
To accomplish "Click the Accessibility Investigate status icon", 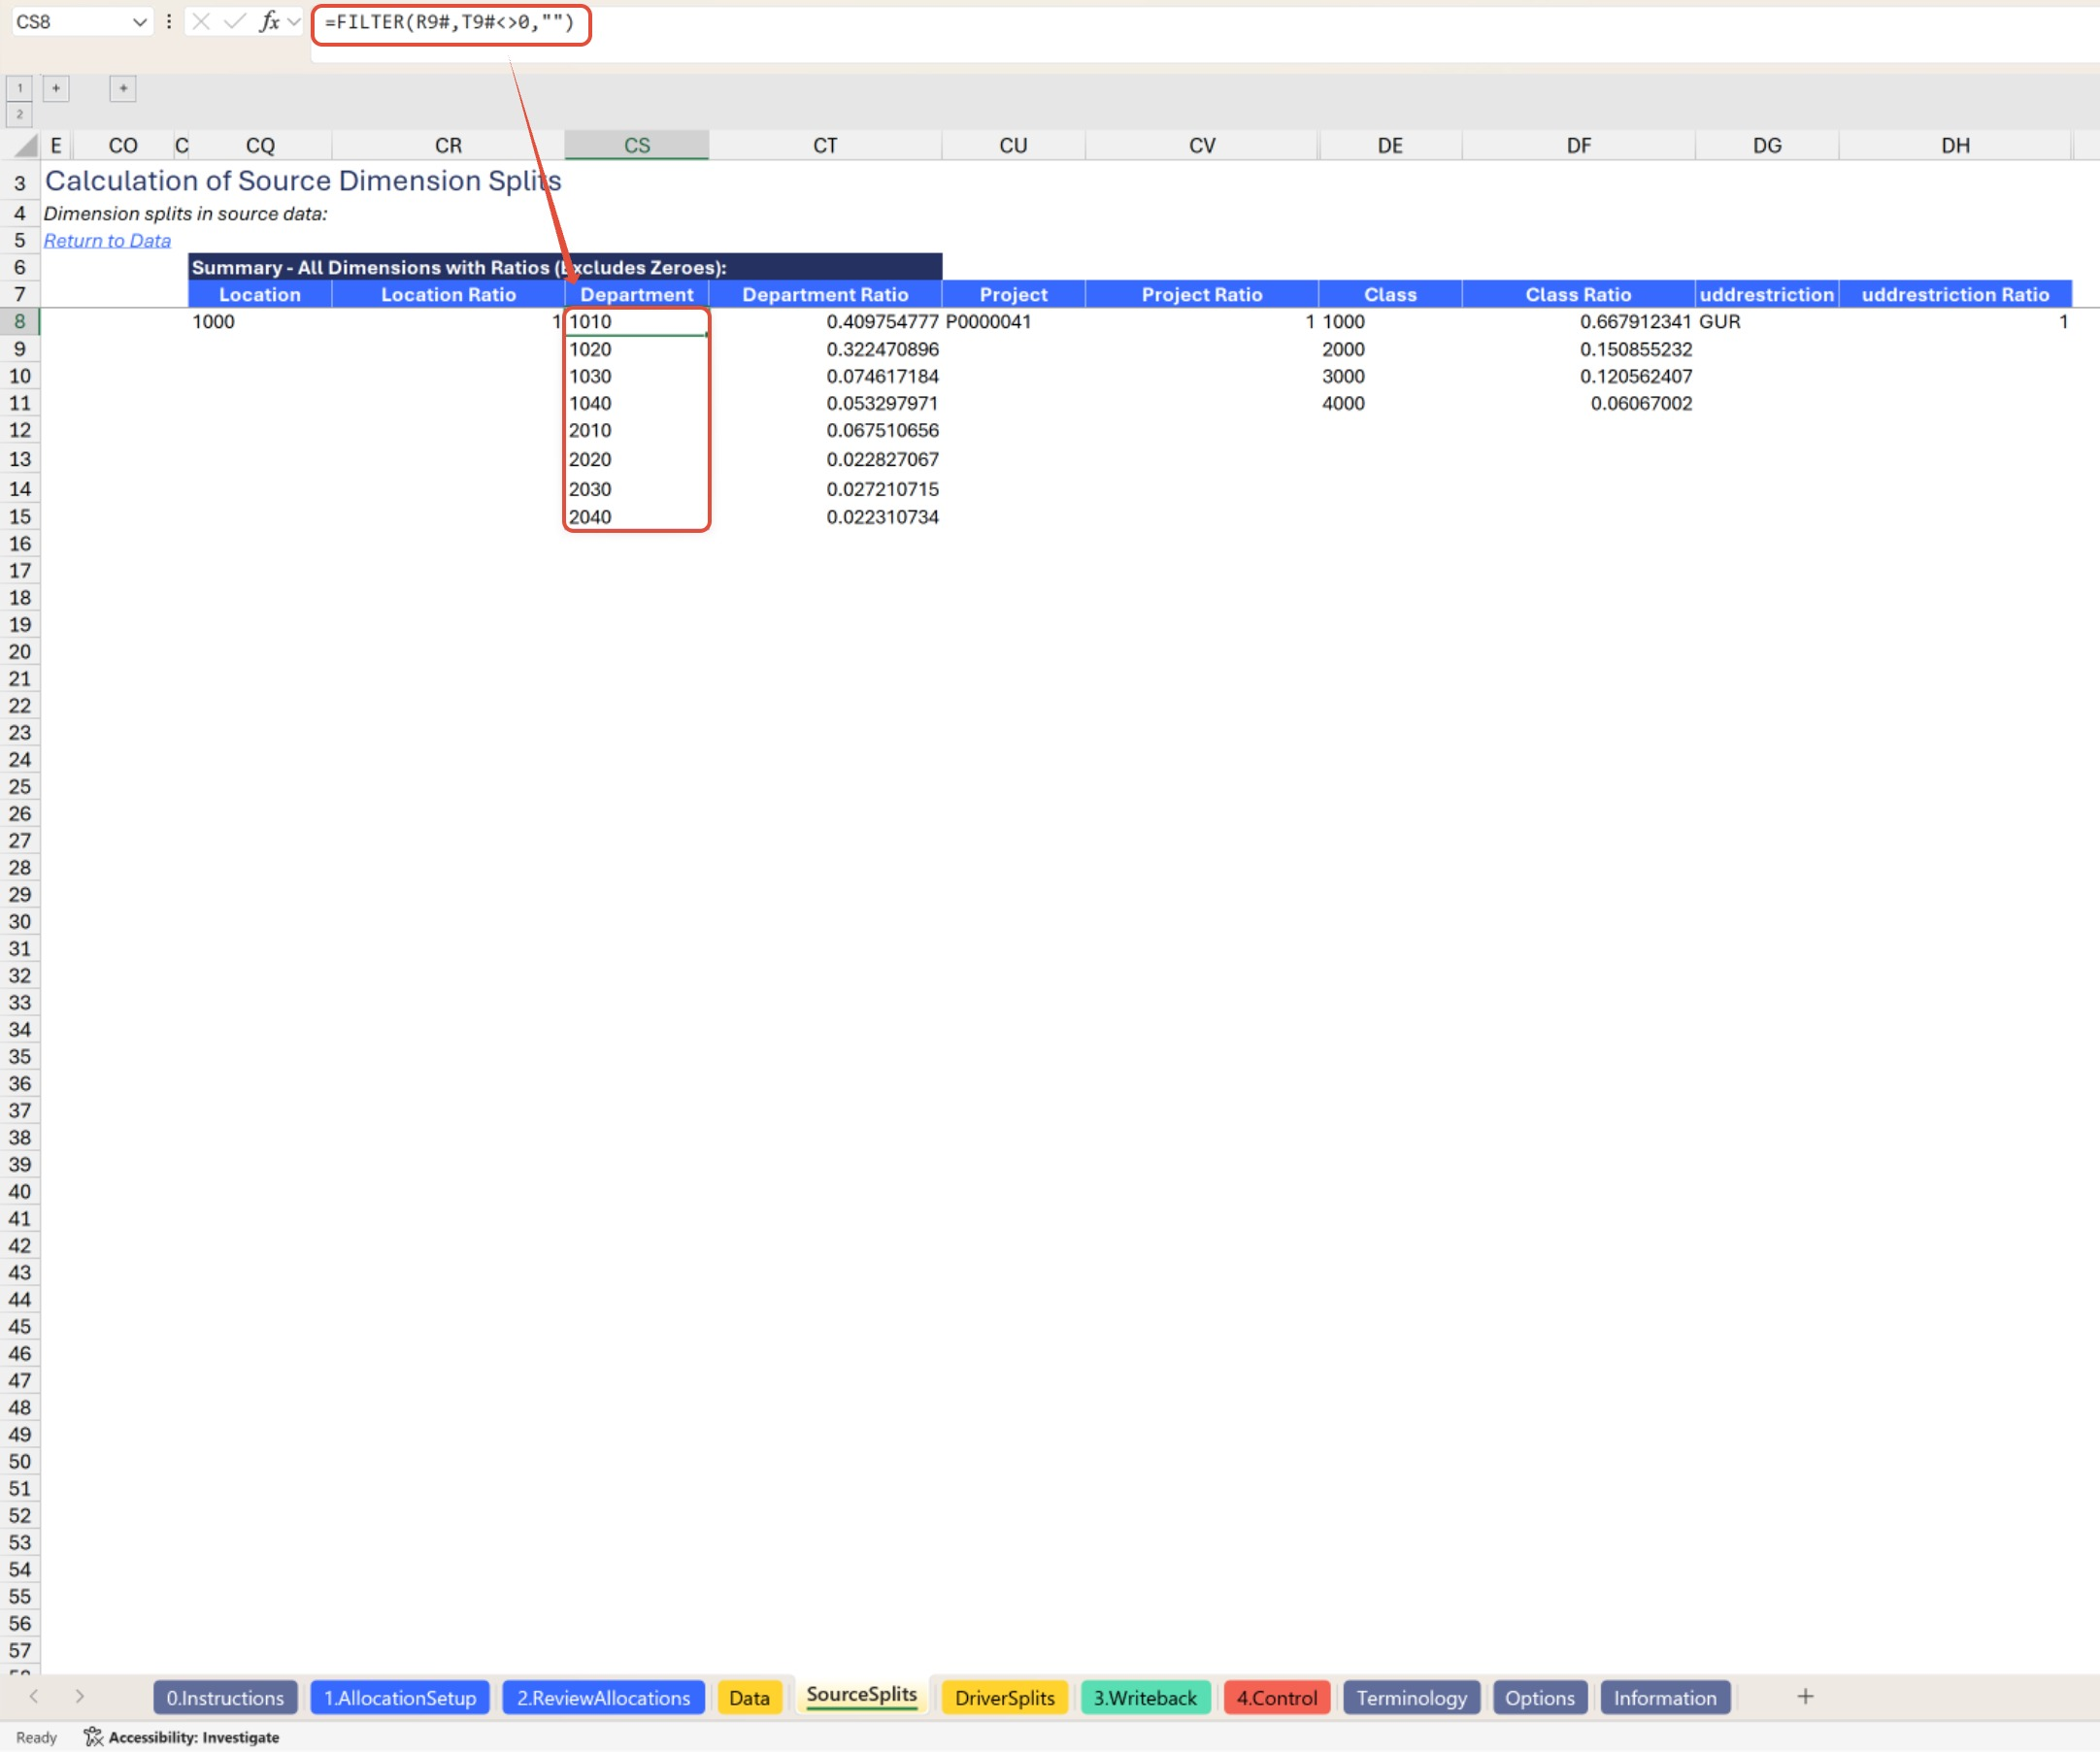I will [93, 1737].
